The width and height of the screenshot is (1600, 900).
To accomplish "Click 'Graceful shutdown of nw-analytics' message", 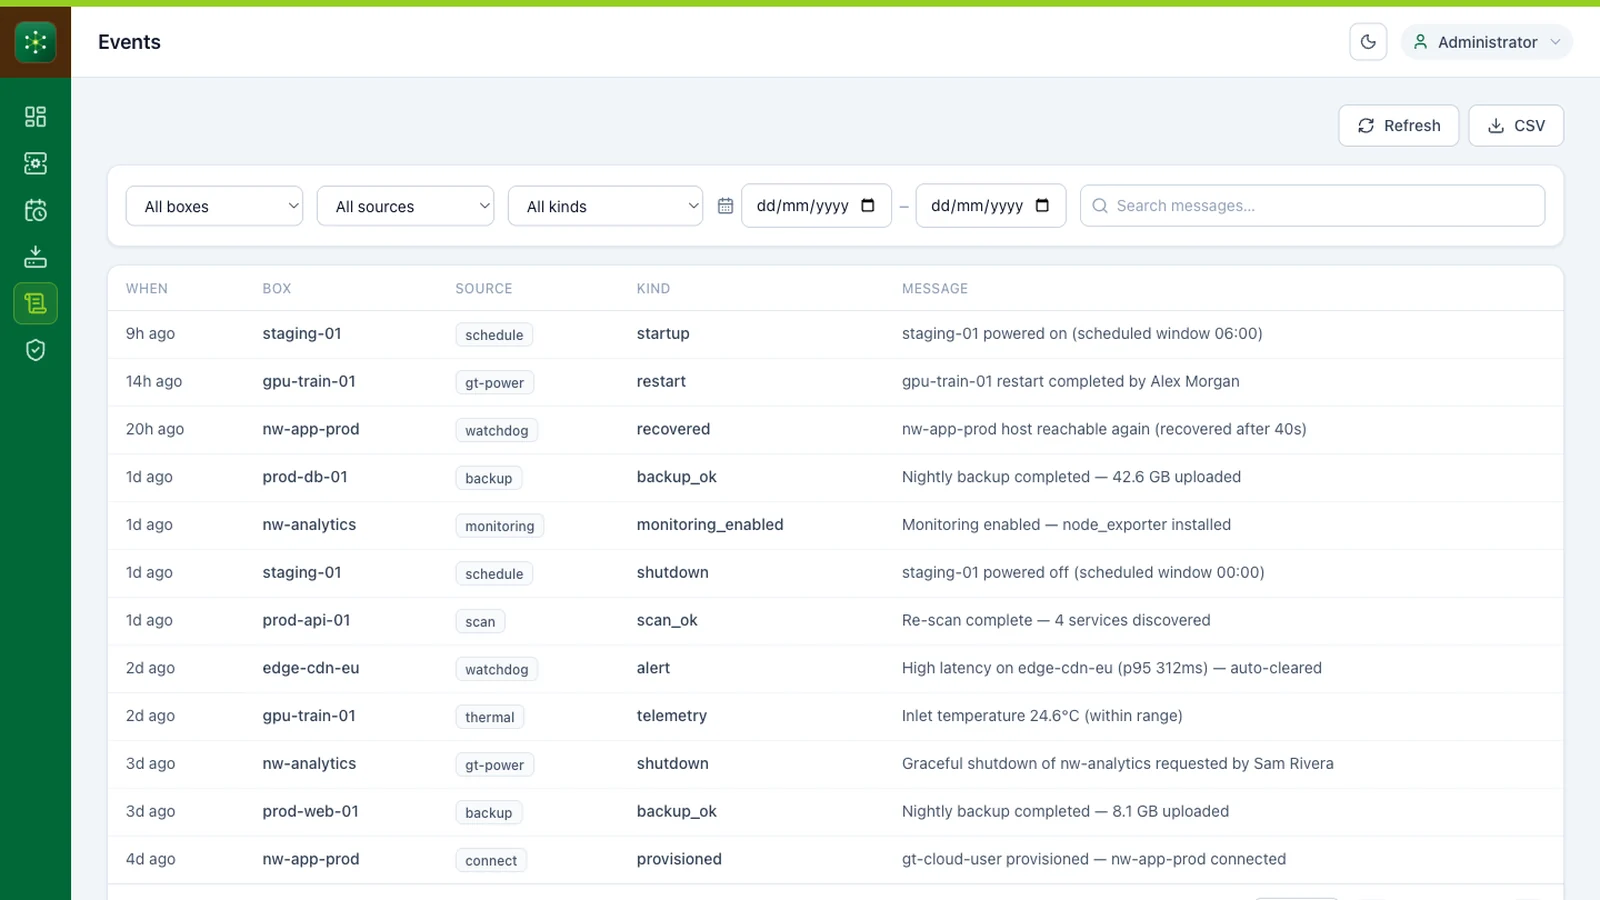I will click(x=1118, y=764).
